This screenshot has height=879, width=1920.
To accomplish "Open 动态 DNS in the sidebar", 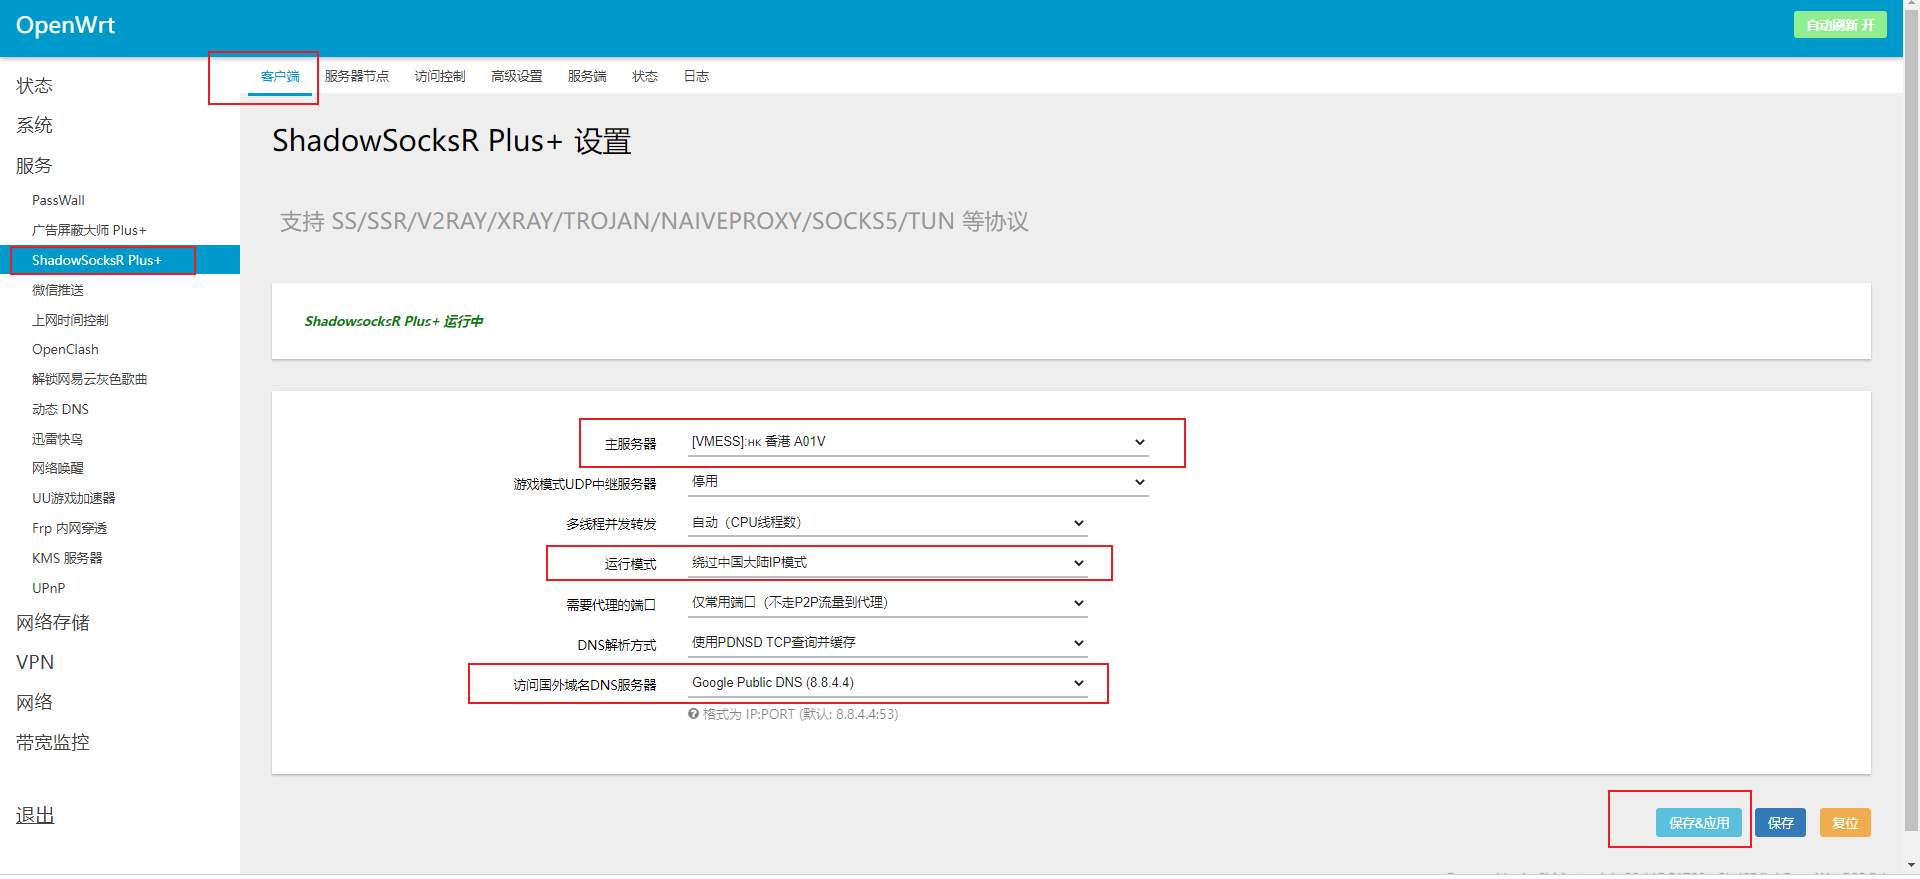I will (x=60, y=409).
